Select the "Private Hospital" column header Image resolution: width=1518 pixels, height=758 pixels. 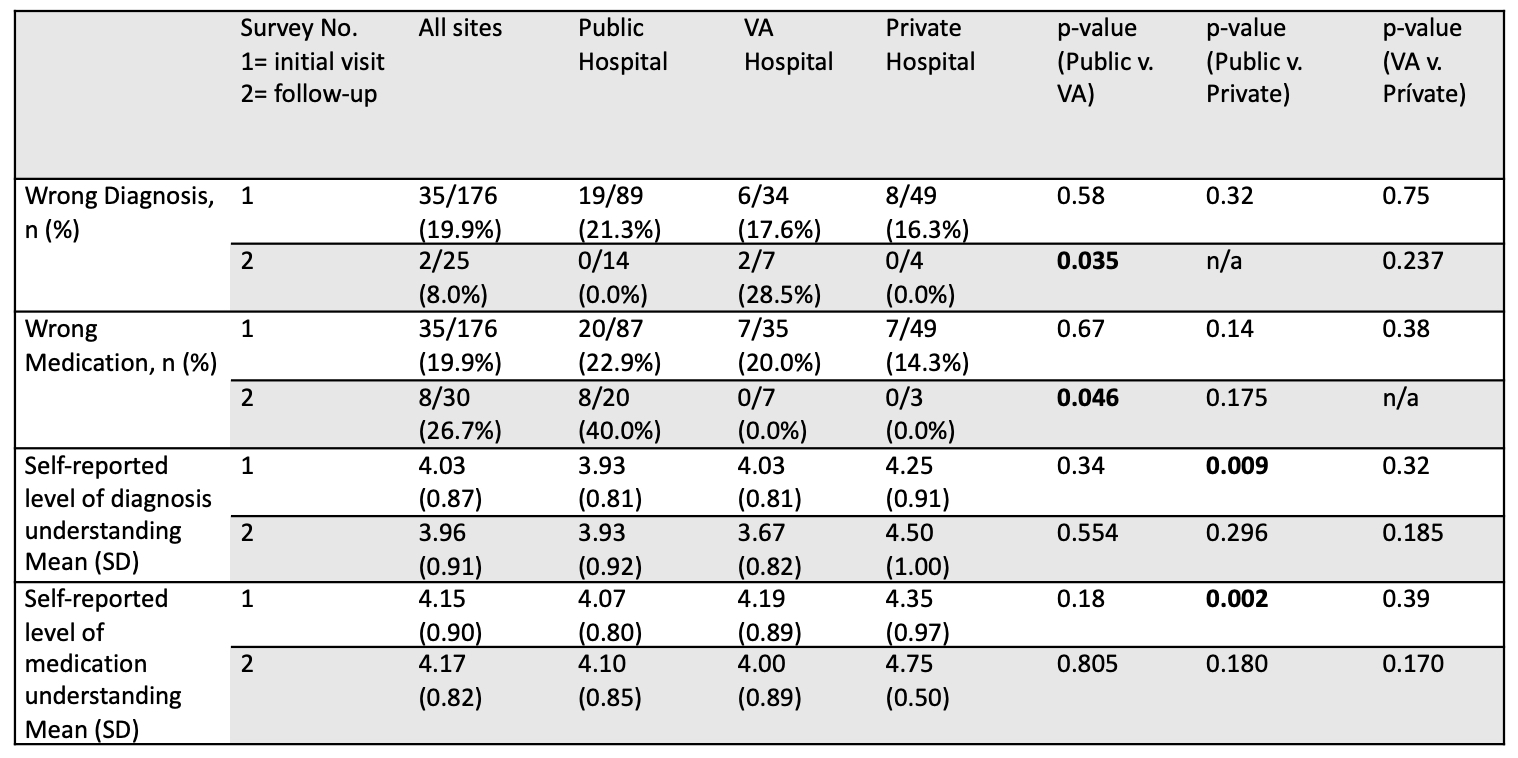930,45
